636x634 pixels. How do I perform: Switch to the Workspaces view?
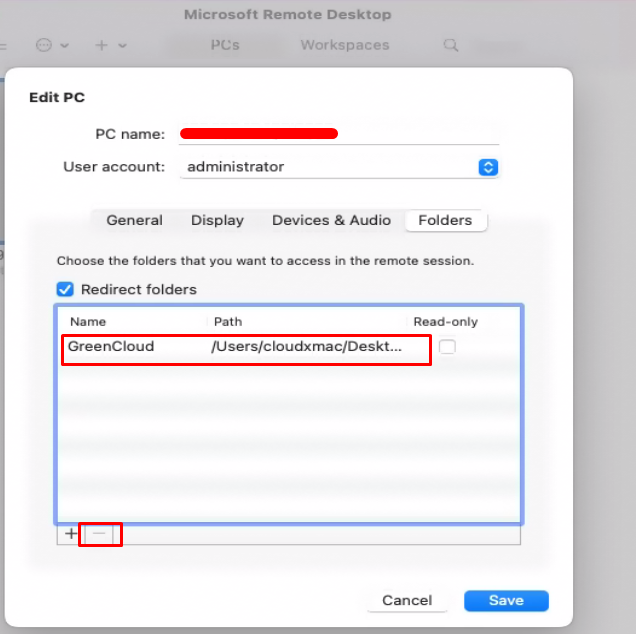pyautogui.click(x=345, y=45)
